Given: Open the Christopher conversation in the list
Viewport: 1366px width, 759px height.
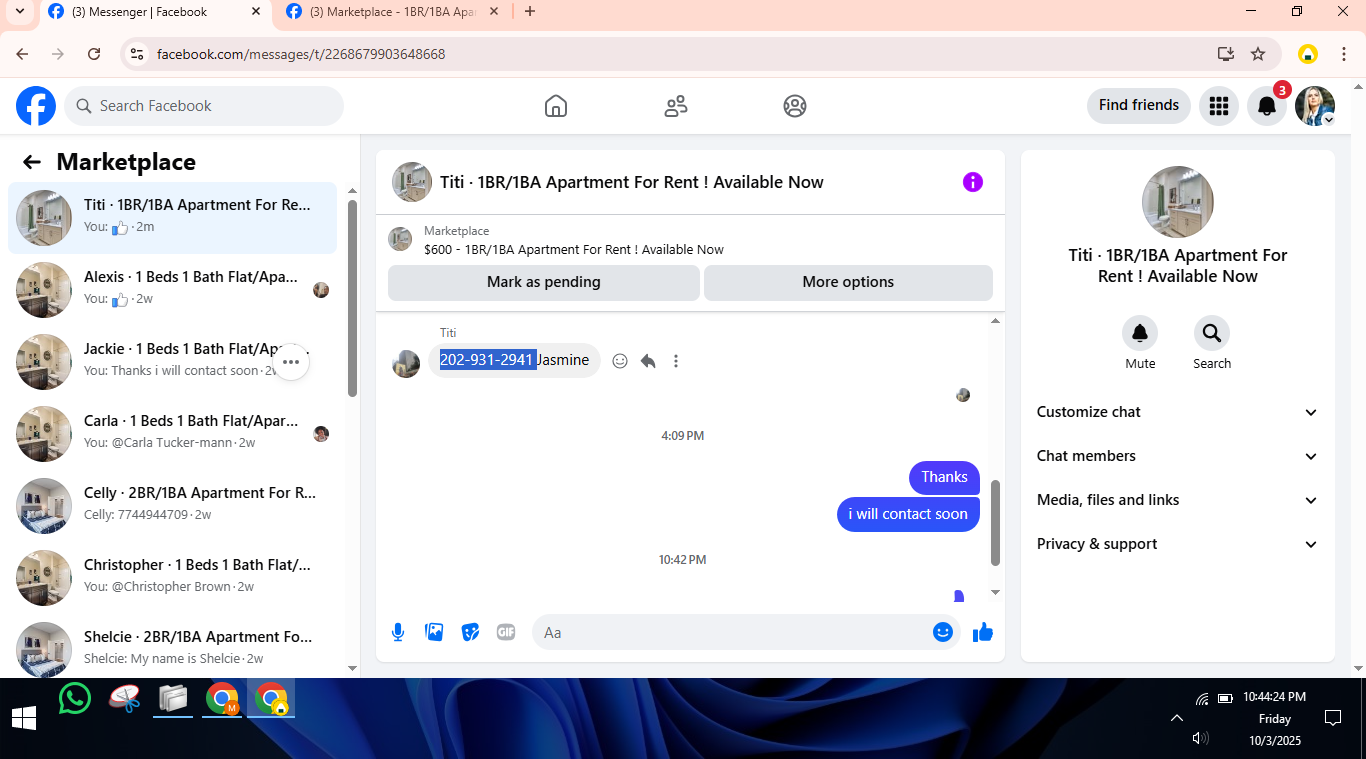Looking at the screenshot, I should (172, 578).
